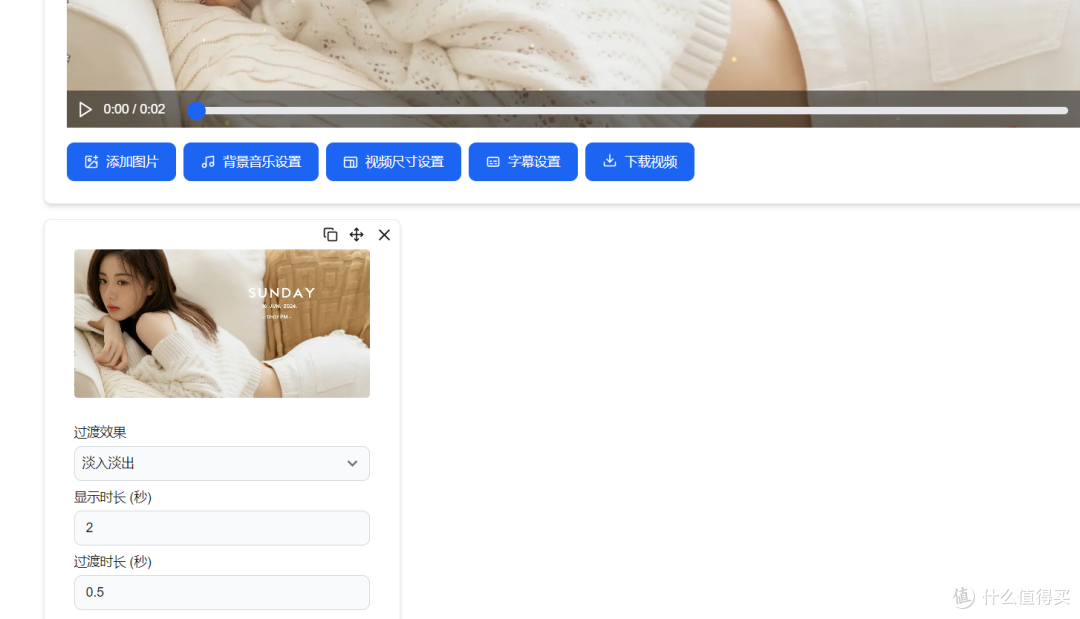The image size is (1080, 619).
Task: Select the SUNDAY image thumbnail
Action: pyautogui.click(x=222, y=324)
